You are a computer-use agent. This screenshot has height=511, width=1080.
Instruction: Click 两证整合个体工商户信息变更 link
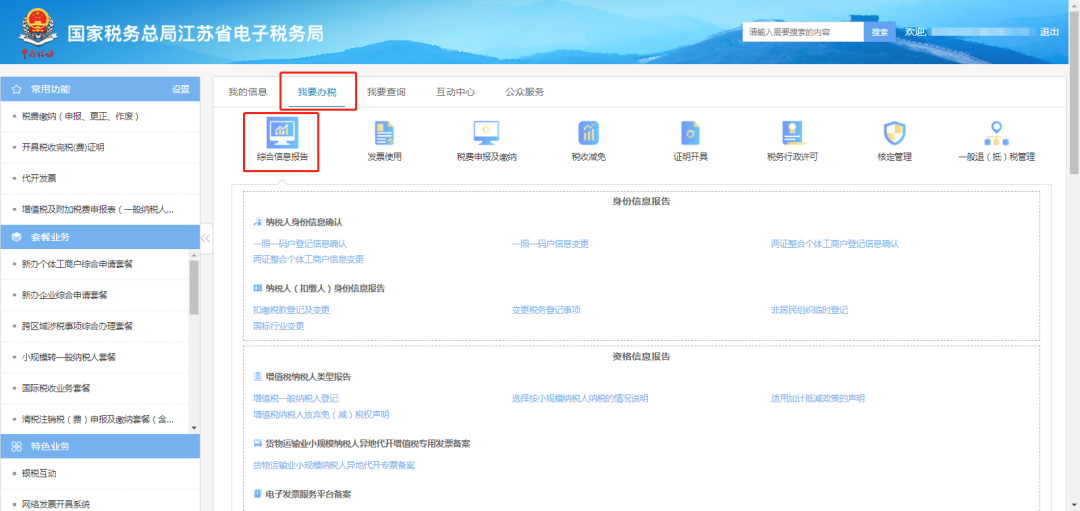(308, 260)
